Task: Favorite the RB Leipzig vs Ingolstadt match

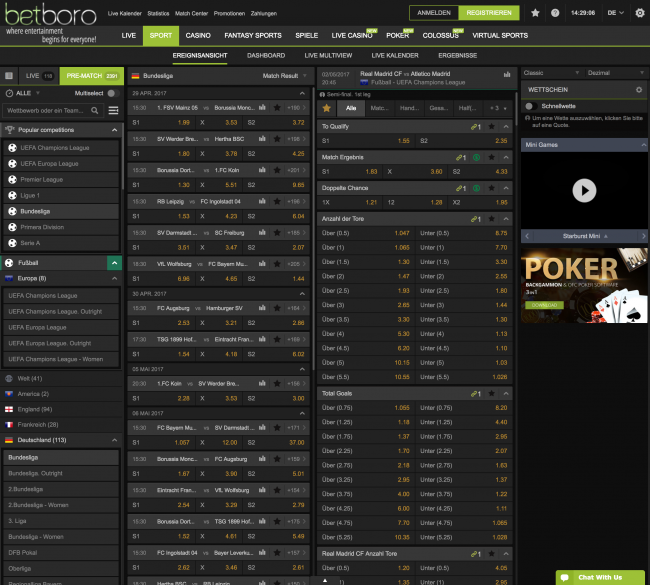Action: pos(276,201)
